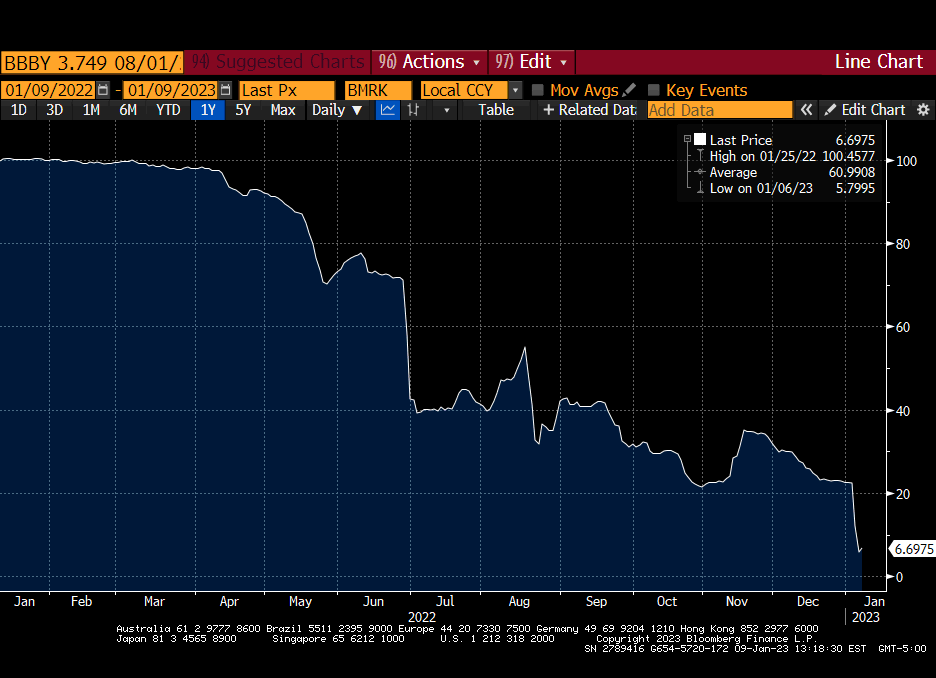Screen dimensions: 936x678
Task: Click the 100 y-axis label
Action: click(906, 161)
